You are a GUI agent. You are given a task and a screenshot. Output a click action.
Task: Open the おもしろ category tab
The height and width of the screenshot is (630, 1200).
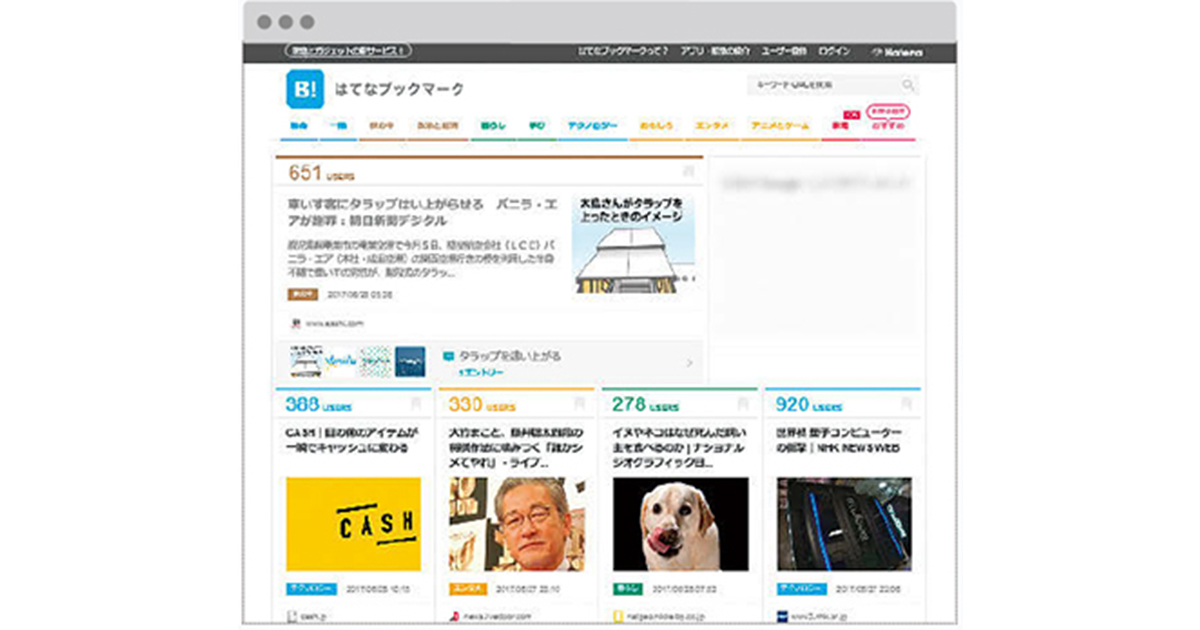click(x=657, y=127)
